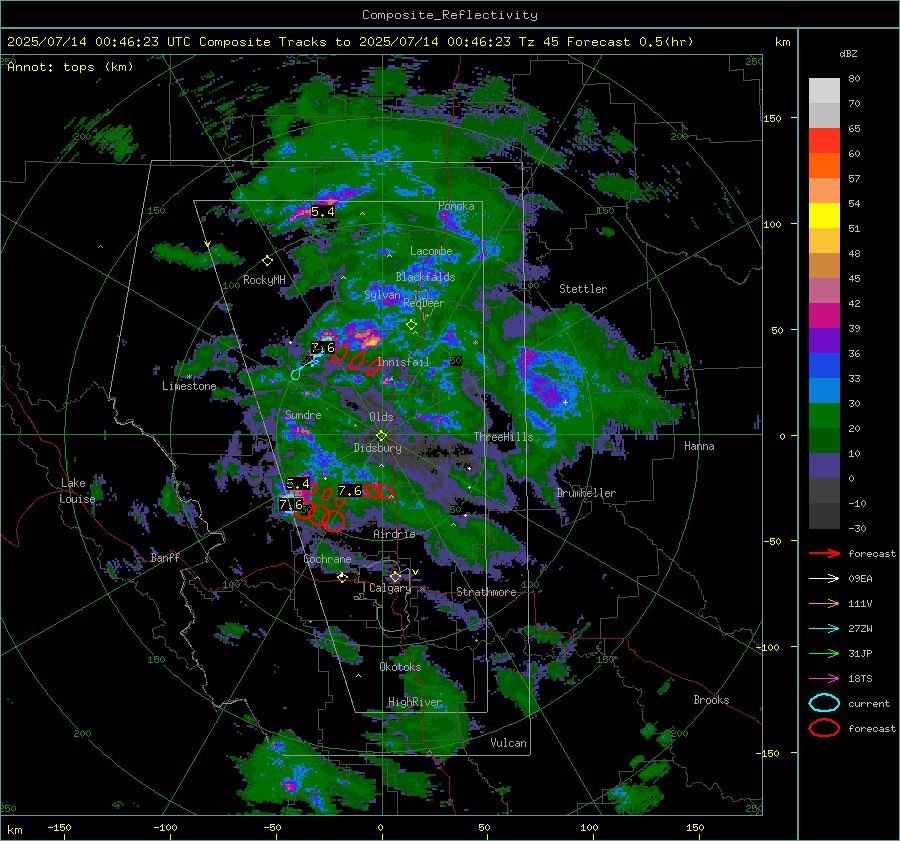Click the light gray 80 dBZ swatch
Screen dimensions: 900x841
824,90
